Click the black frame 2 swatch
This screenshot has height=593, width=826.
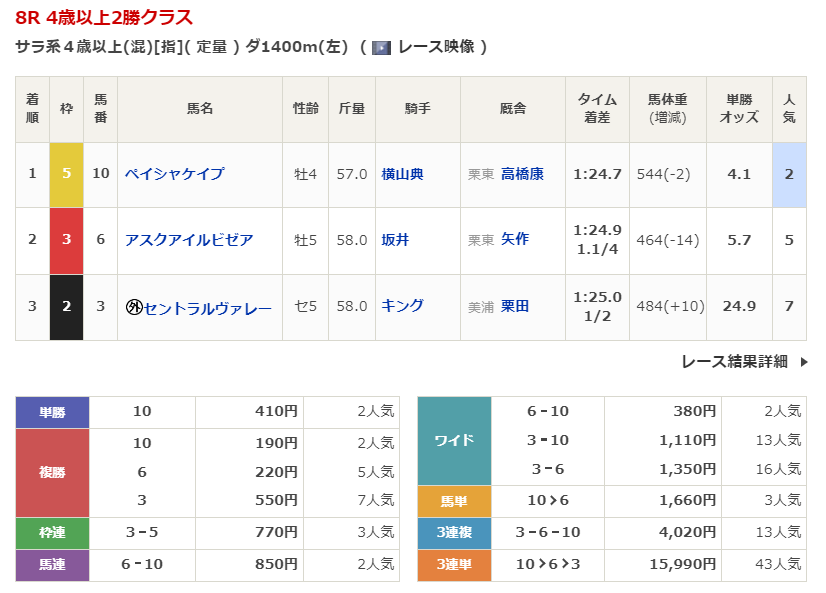click(66, 307)
